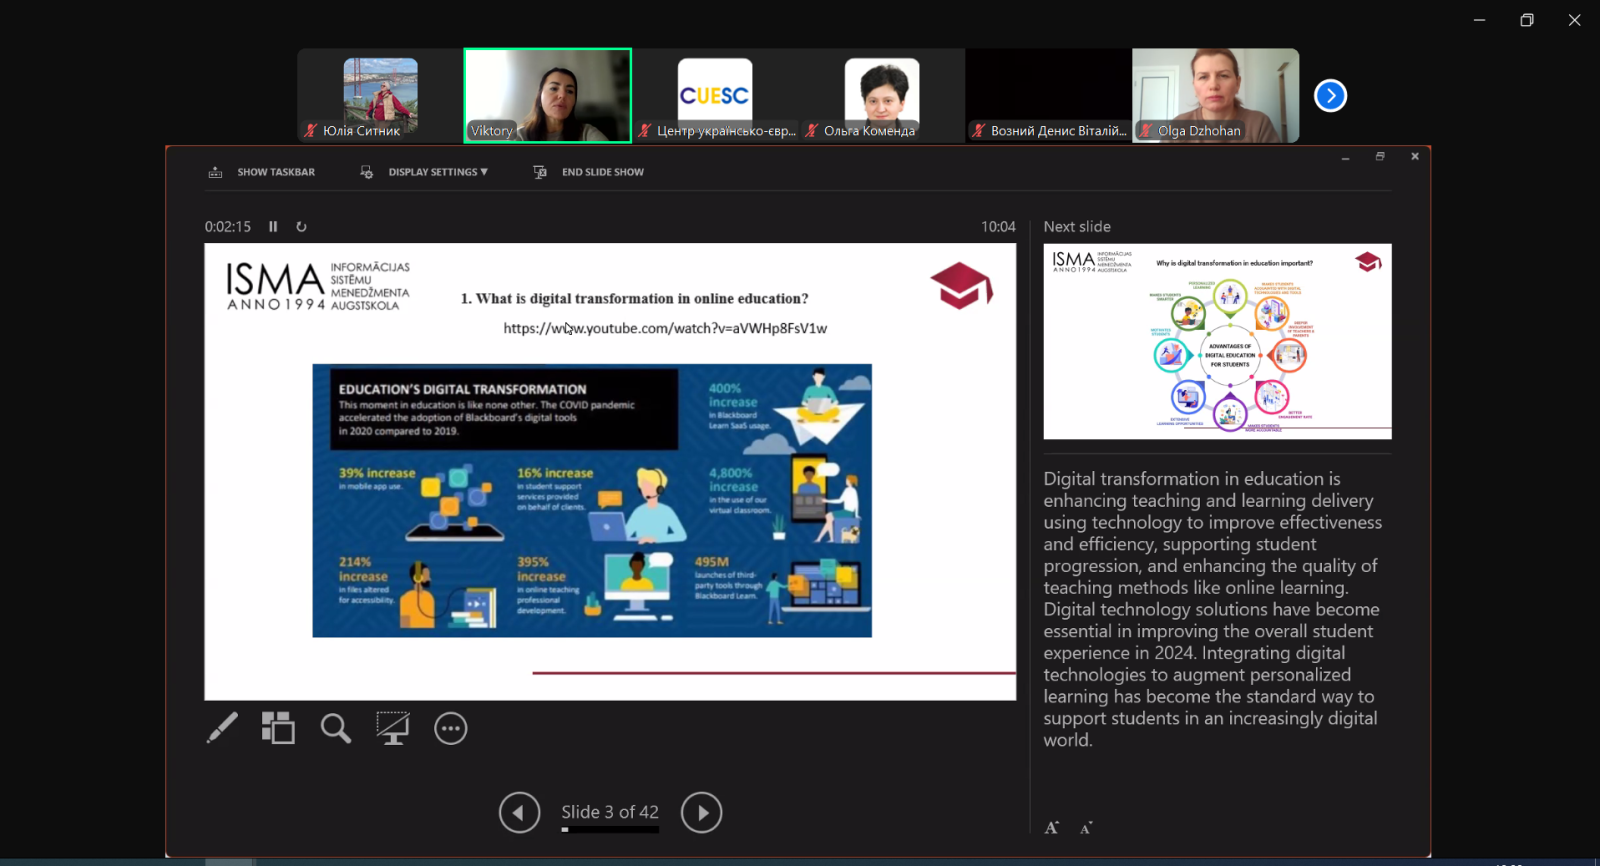
Task: Click the graduation cap icon on the slide
Action: 961,285
